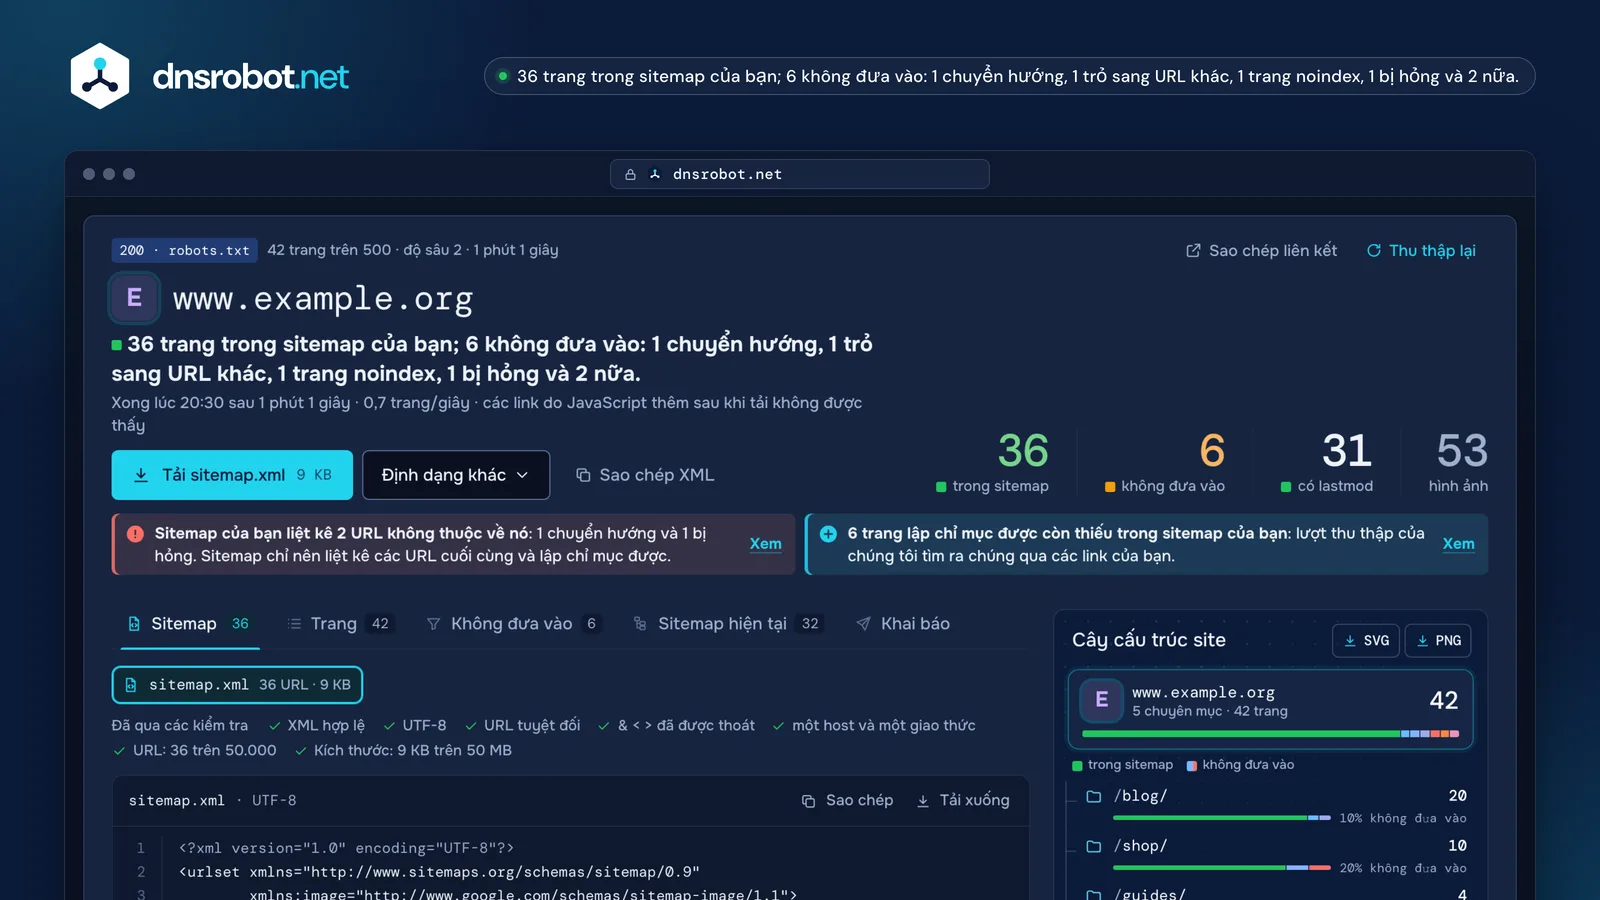Click Xem link in the blue notice
This screenshot has width=1600, height=900.
pos(1458,544)
